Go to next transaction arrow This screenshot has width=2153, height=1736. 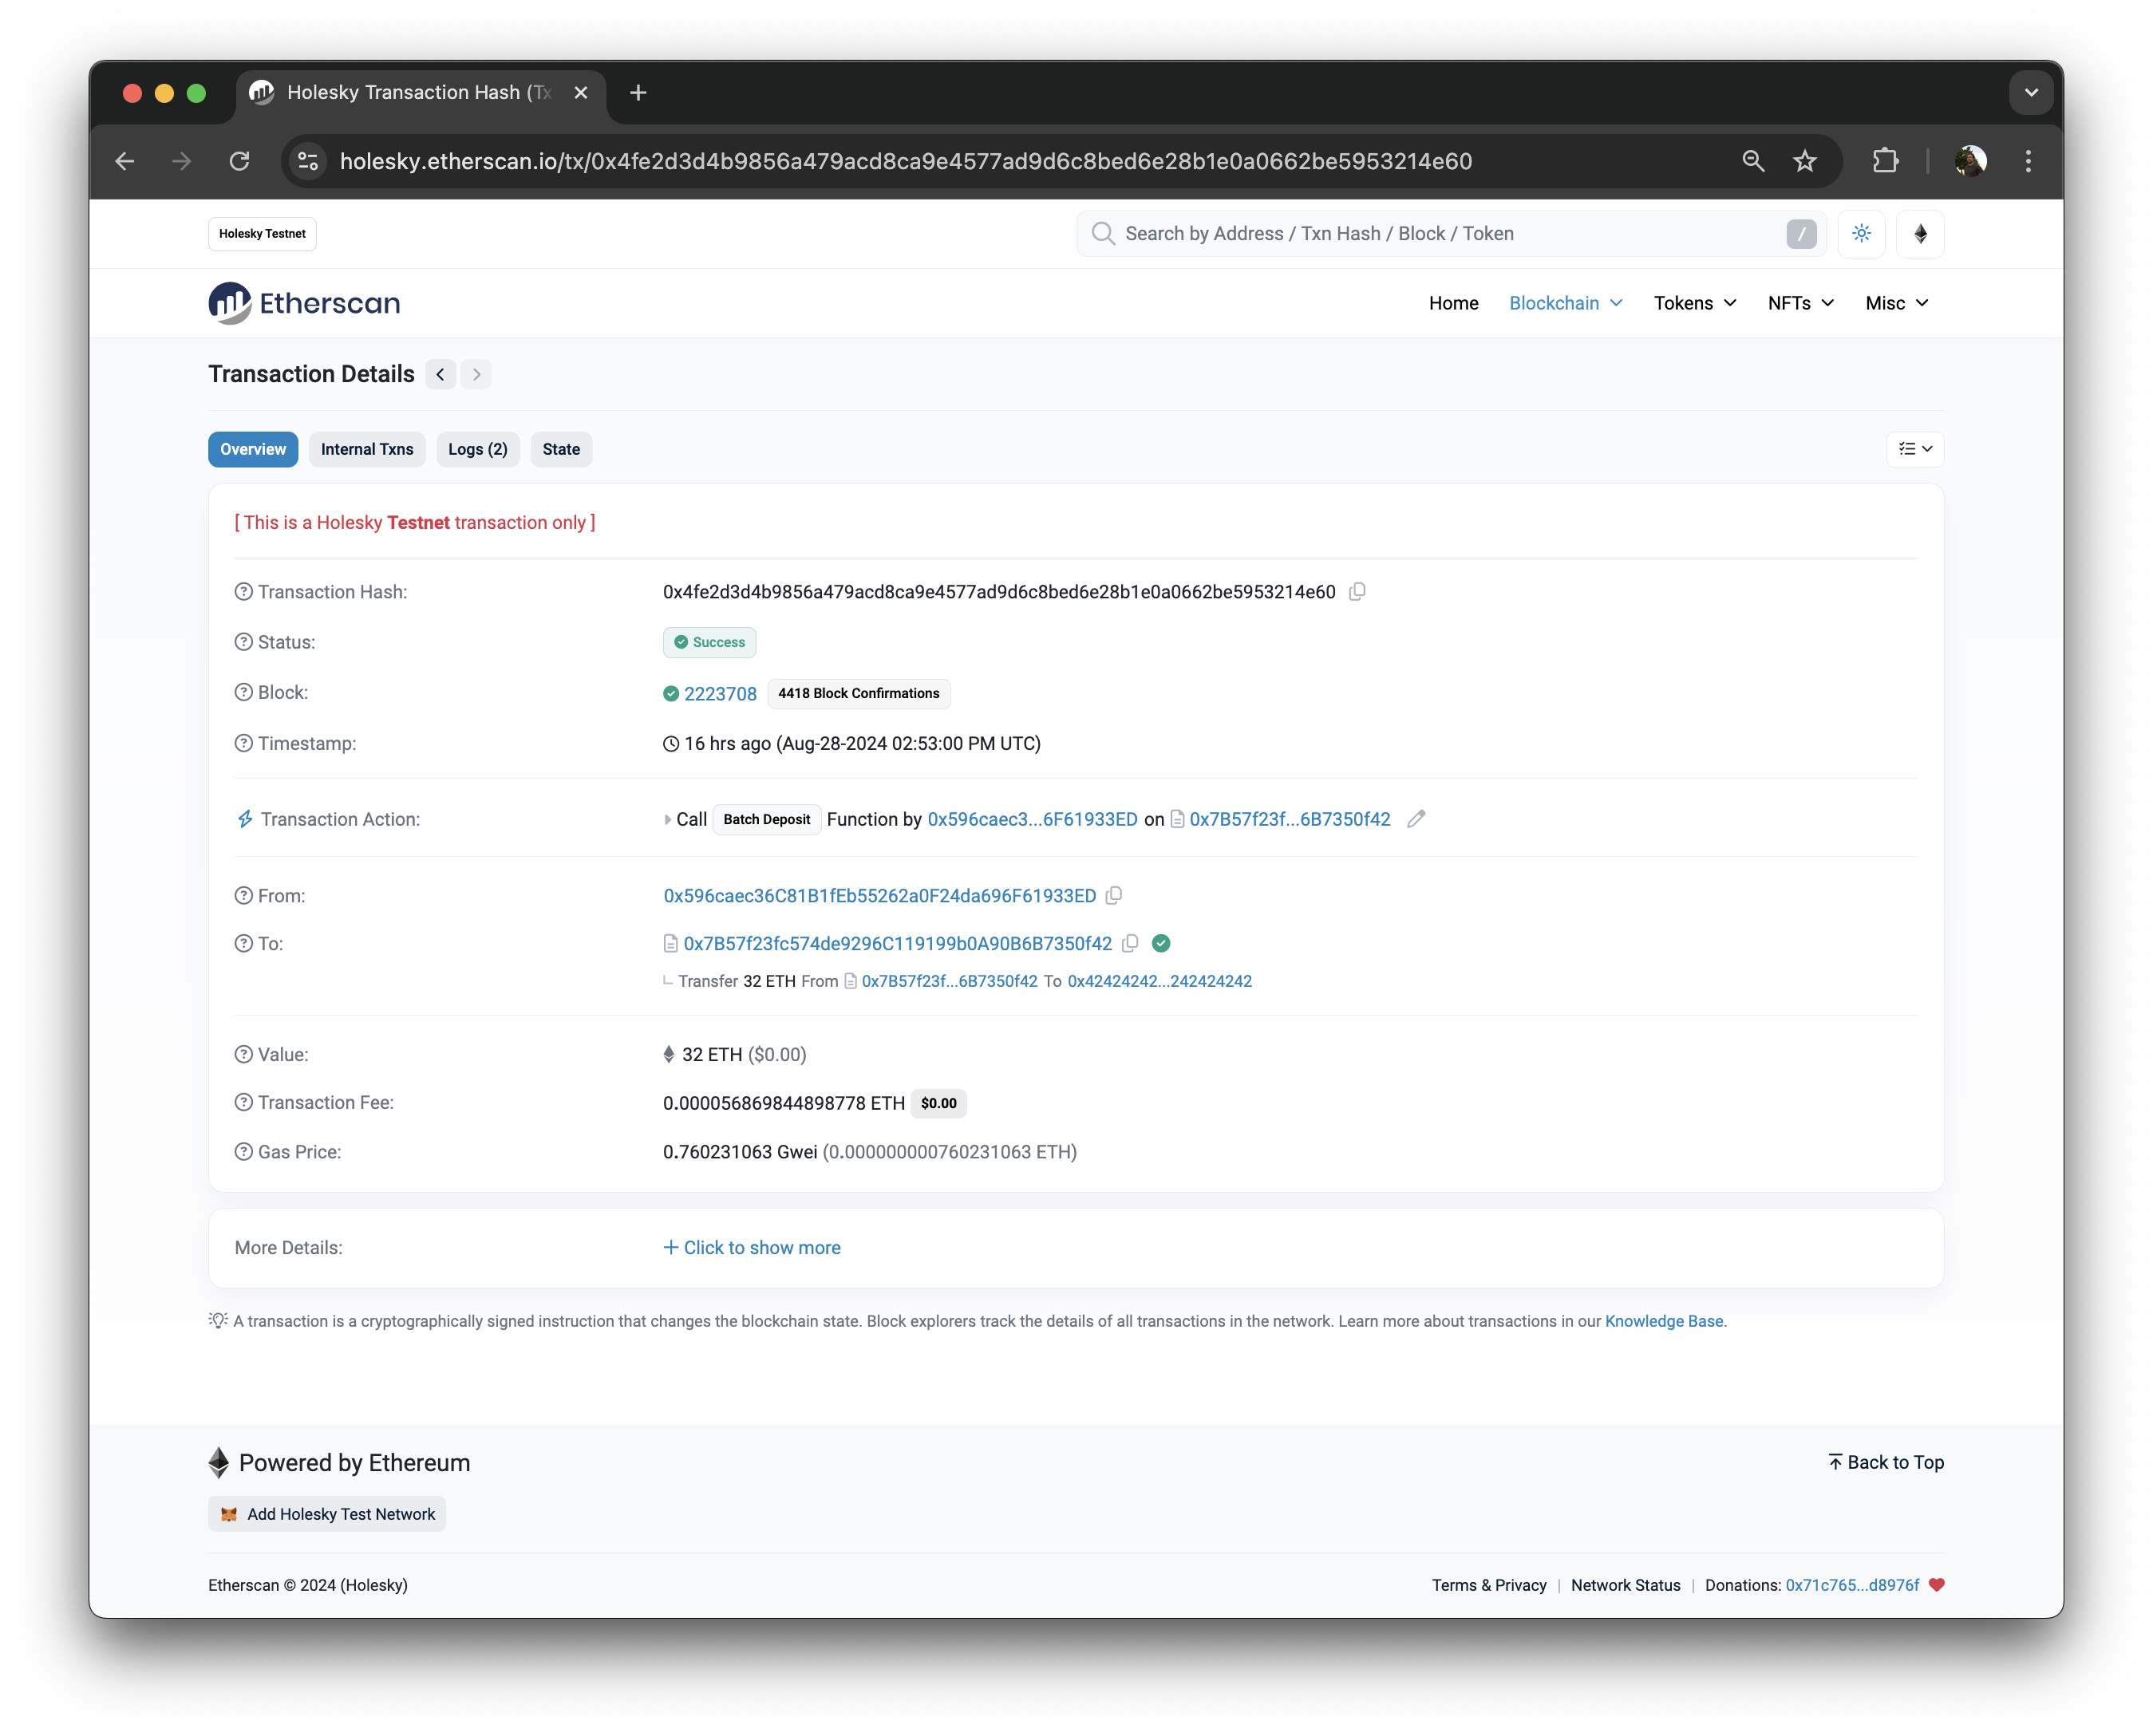click(477, 374)
